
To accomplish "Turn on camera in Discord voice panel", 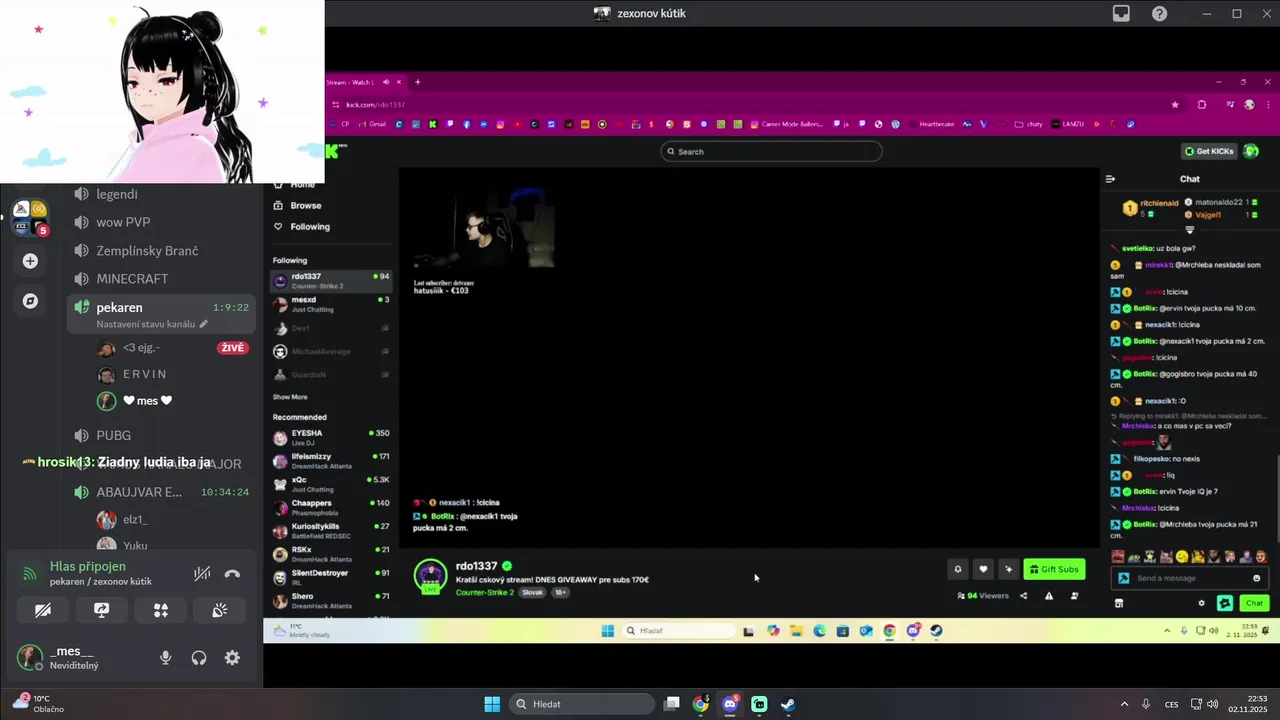I will coord(42,609).
